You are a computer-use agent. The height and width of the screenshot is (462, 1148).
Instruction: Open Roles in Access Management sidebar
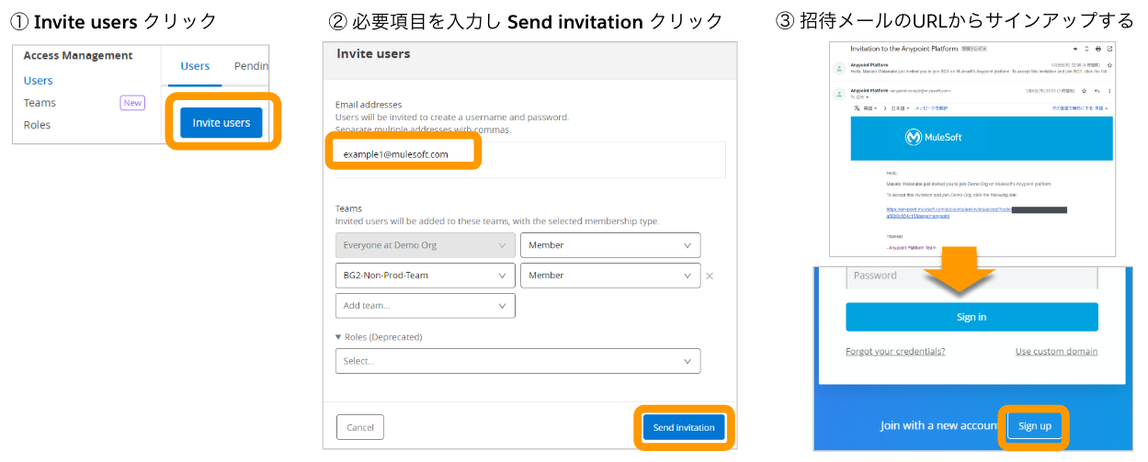point(37,125)
